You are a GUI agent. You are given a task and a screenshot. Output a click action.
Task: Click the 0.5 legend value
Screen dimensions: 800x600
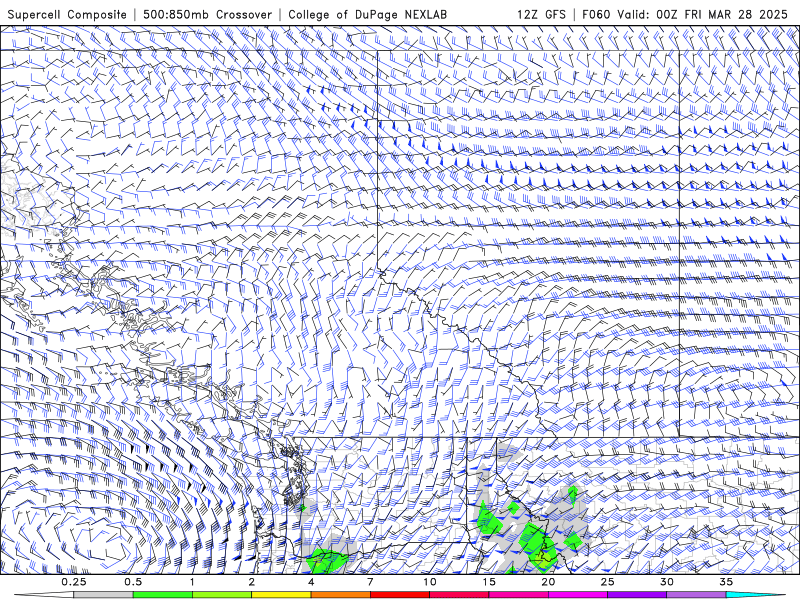point(133,582)
